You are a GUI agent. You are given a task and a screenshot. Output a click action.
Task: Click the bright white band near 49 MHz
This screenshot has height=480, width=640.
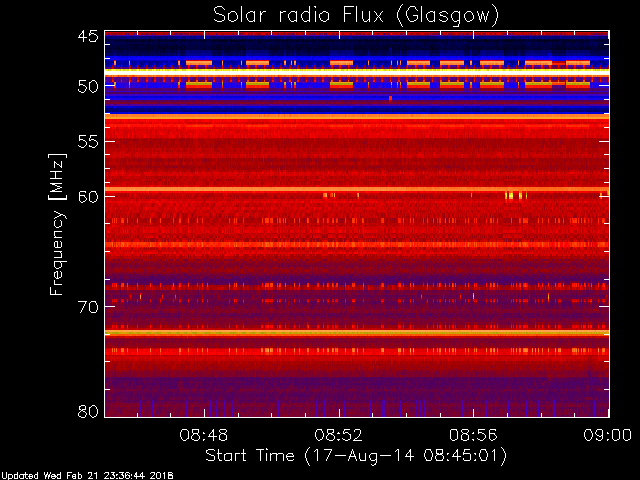[x=357, y=71]
